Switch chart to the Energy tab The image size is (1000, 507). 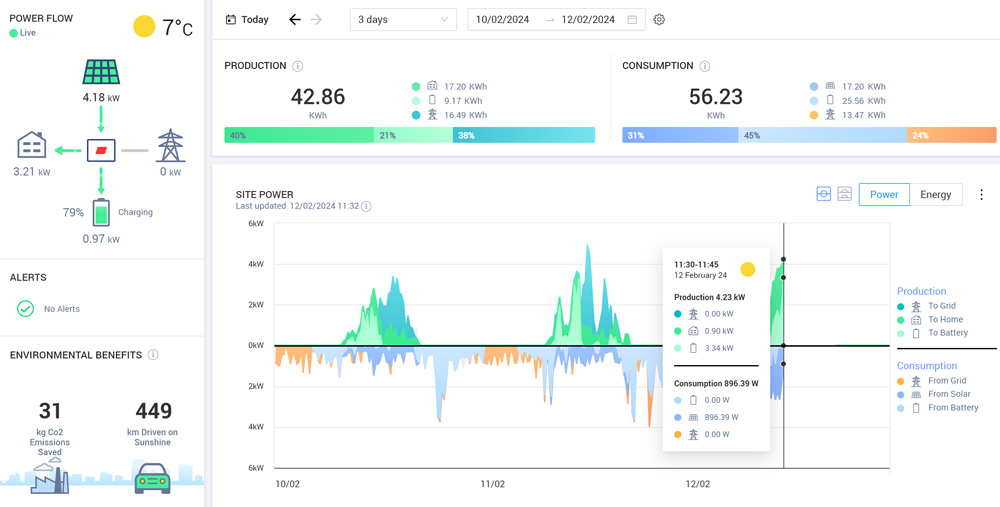point(935,194)
